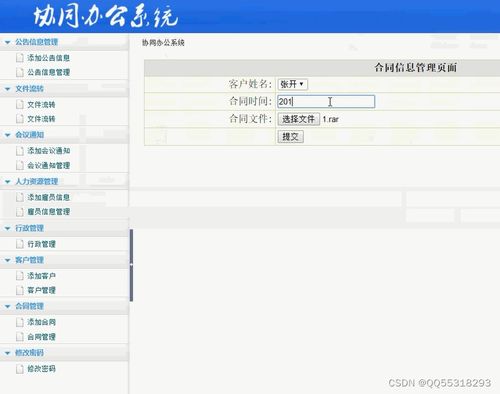
Task: Collapse the 人力资源管理 group arrow
Action: coord(7,182)
